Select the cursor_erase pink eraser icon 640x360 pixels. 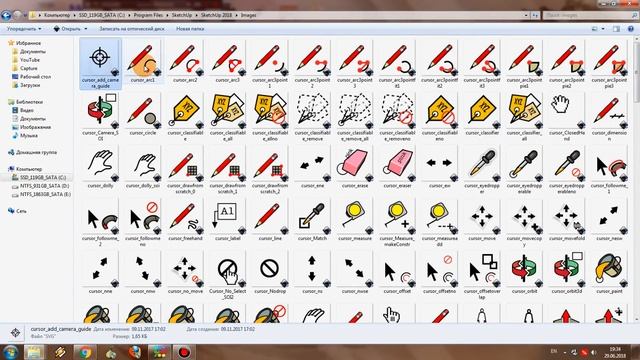tap(355, 164)
